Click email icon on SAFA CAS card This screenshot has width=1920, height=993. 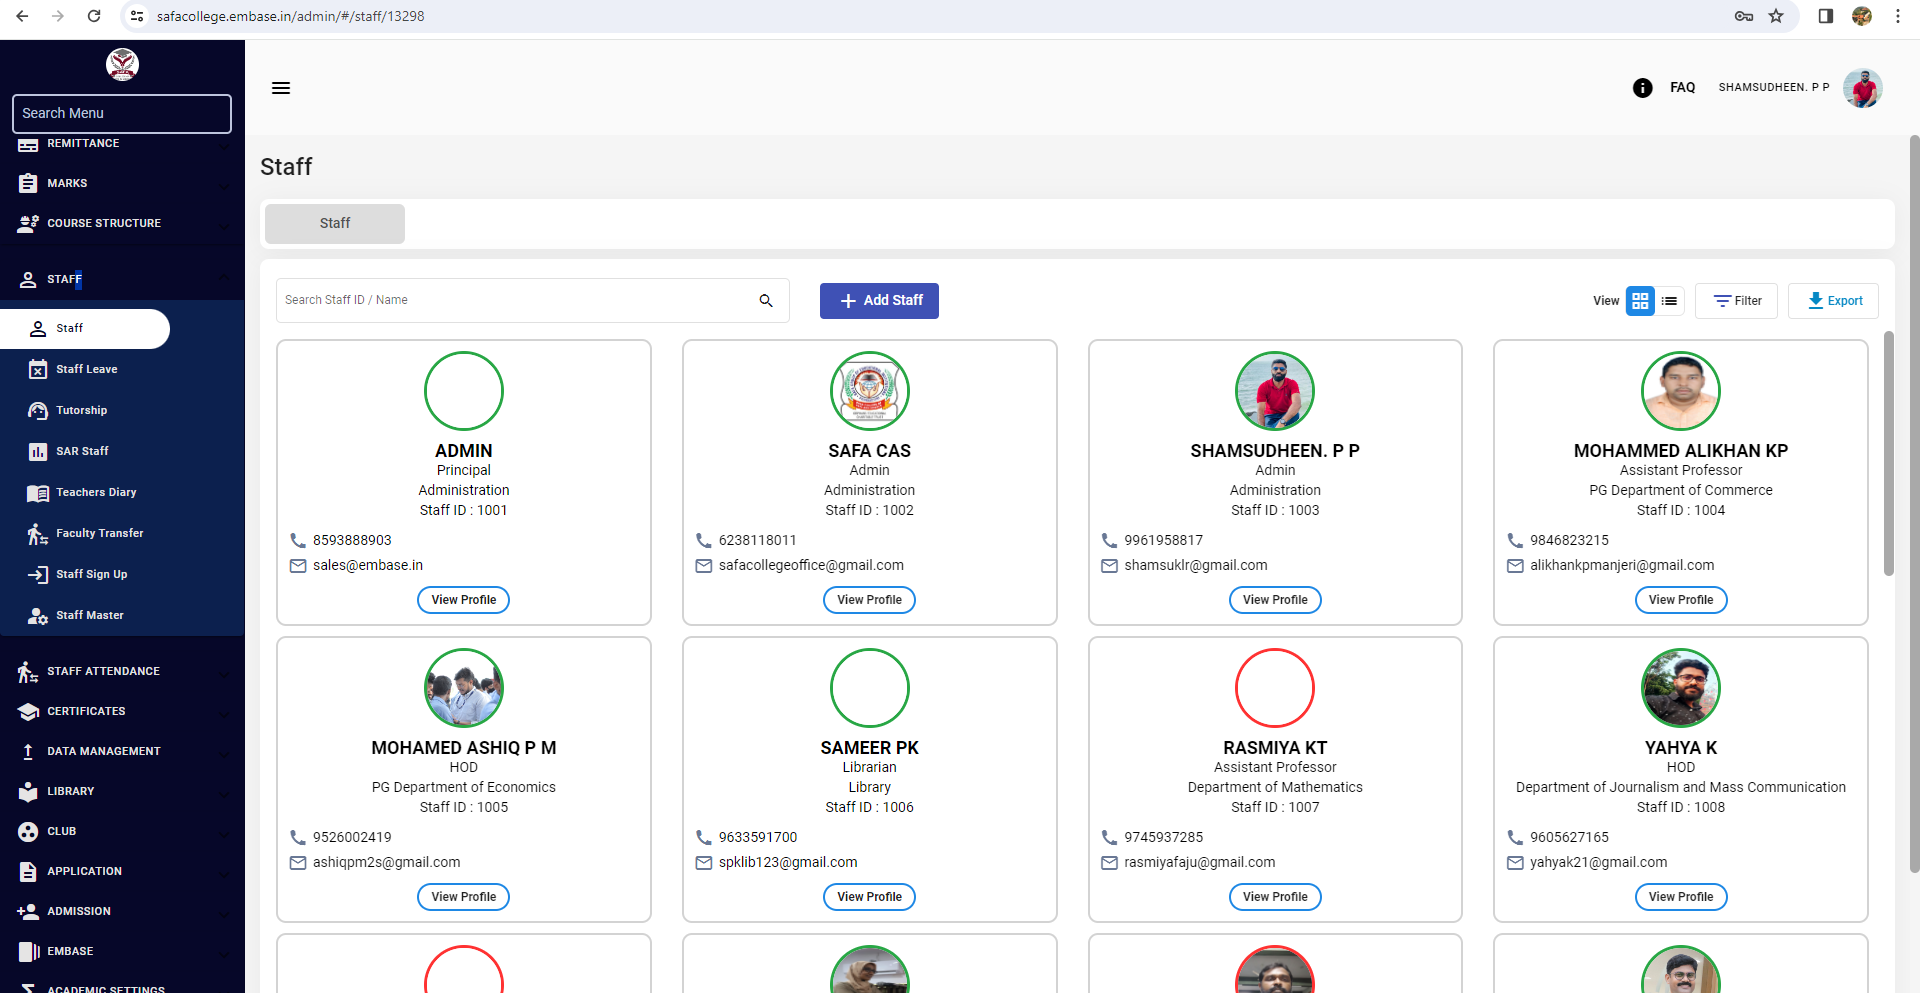tap(704, 565)
